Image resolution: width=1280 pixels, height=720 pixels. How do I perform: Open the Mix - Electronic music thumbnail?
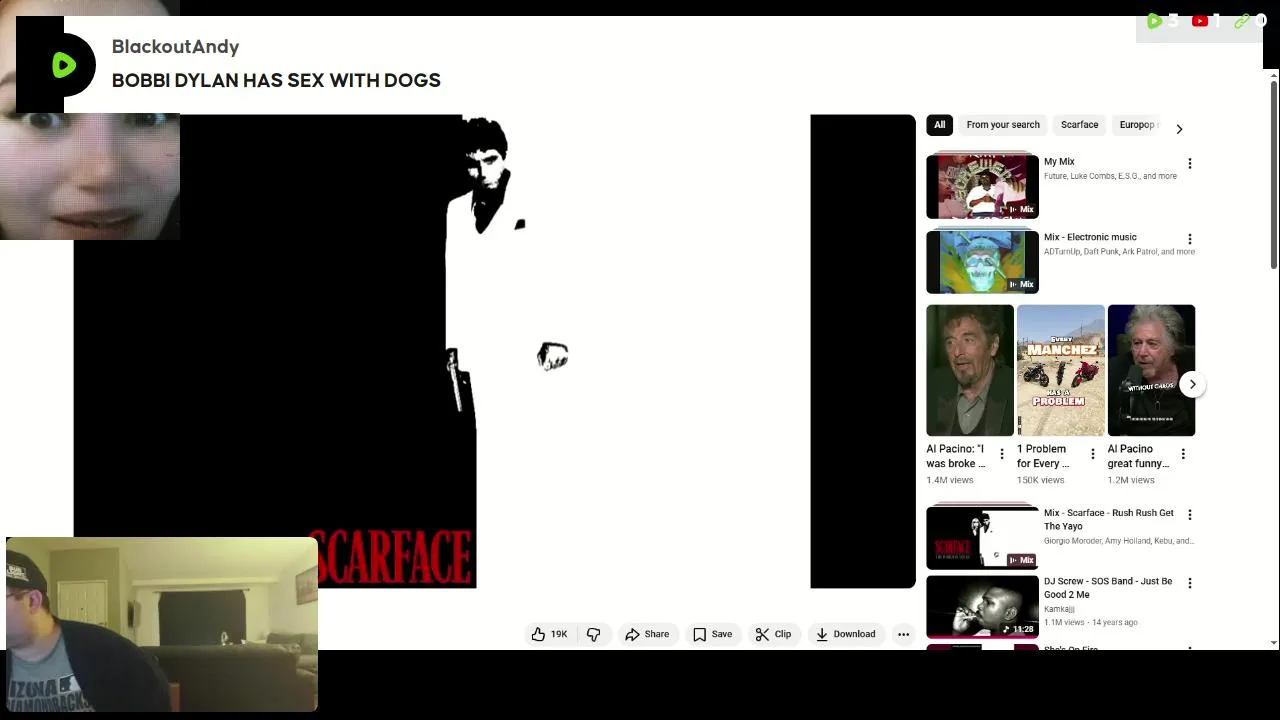(x=982, y=261)
